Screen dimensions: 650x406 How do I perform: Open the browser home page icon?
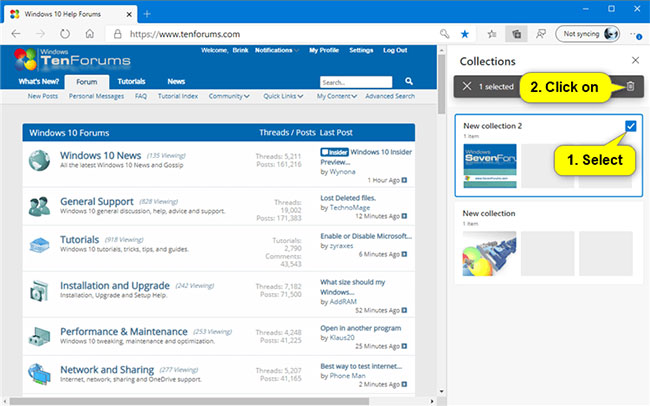(x=90, y=34)
